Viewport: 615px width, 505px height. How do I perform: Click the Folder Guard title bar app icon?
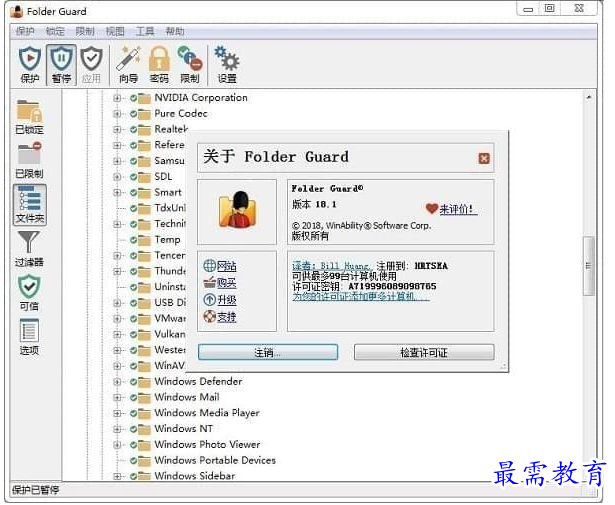click(x=16, y=11)
